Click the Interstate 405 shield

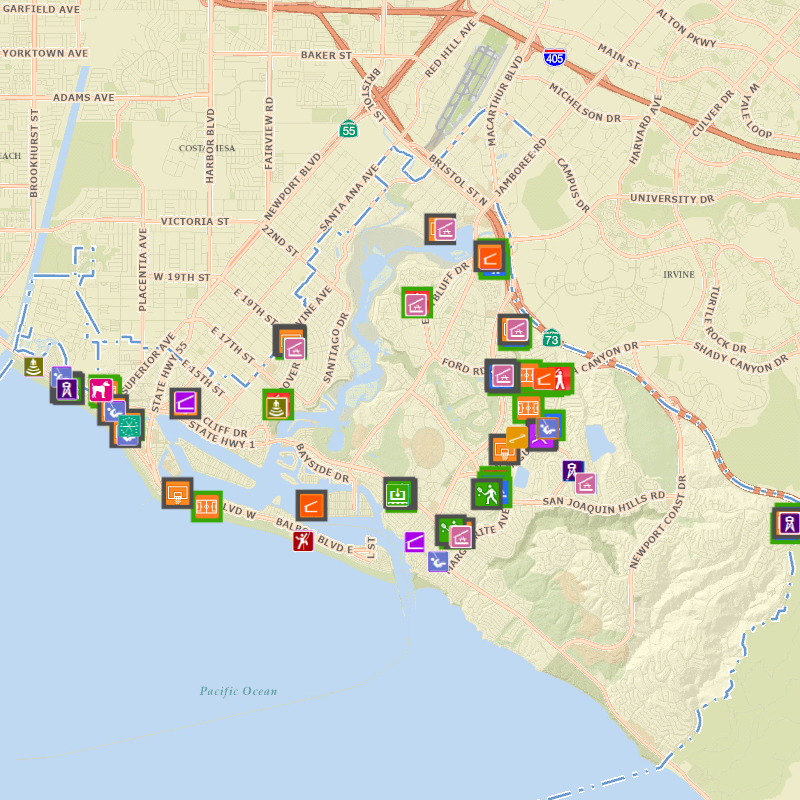click(x=553, y=58)
